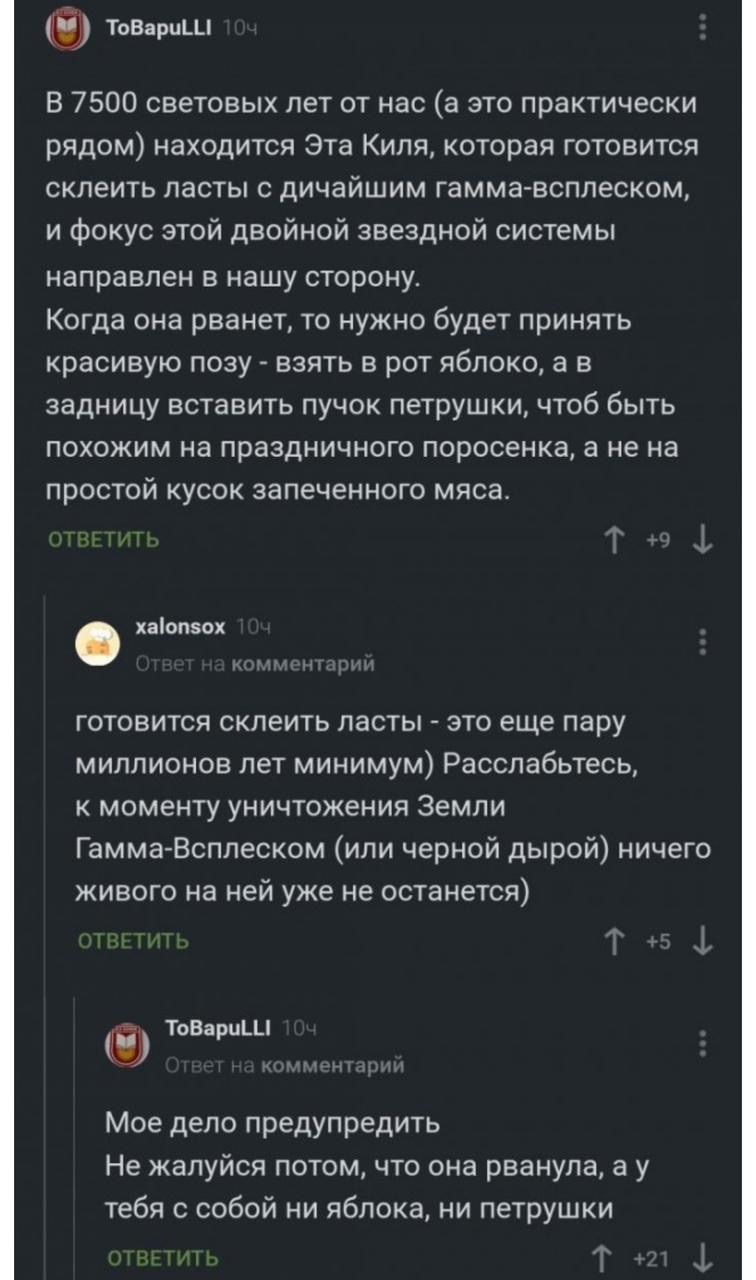
Task: Downvote the top comment with +9 score
Action: point(706,543)
